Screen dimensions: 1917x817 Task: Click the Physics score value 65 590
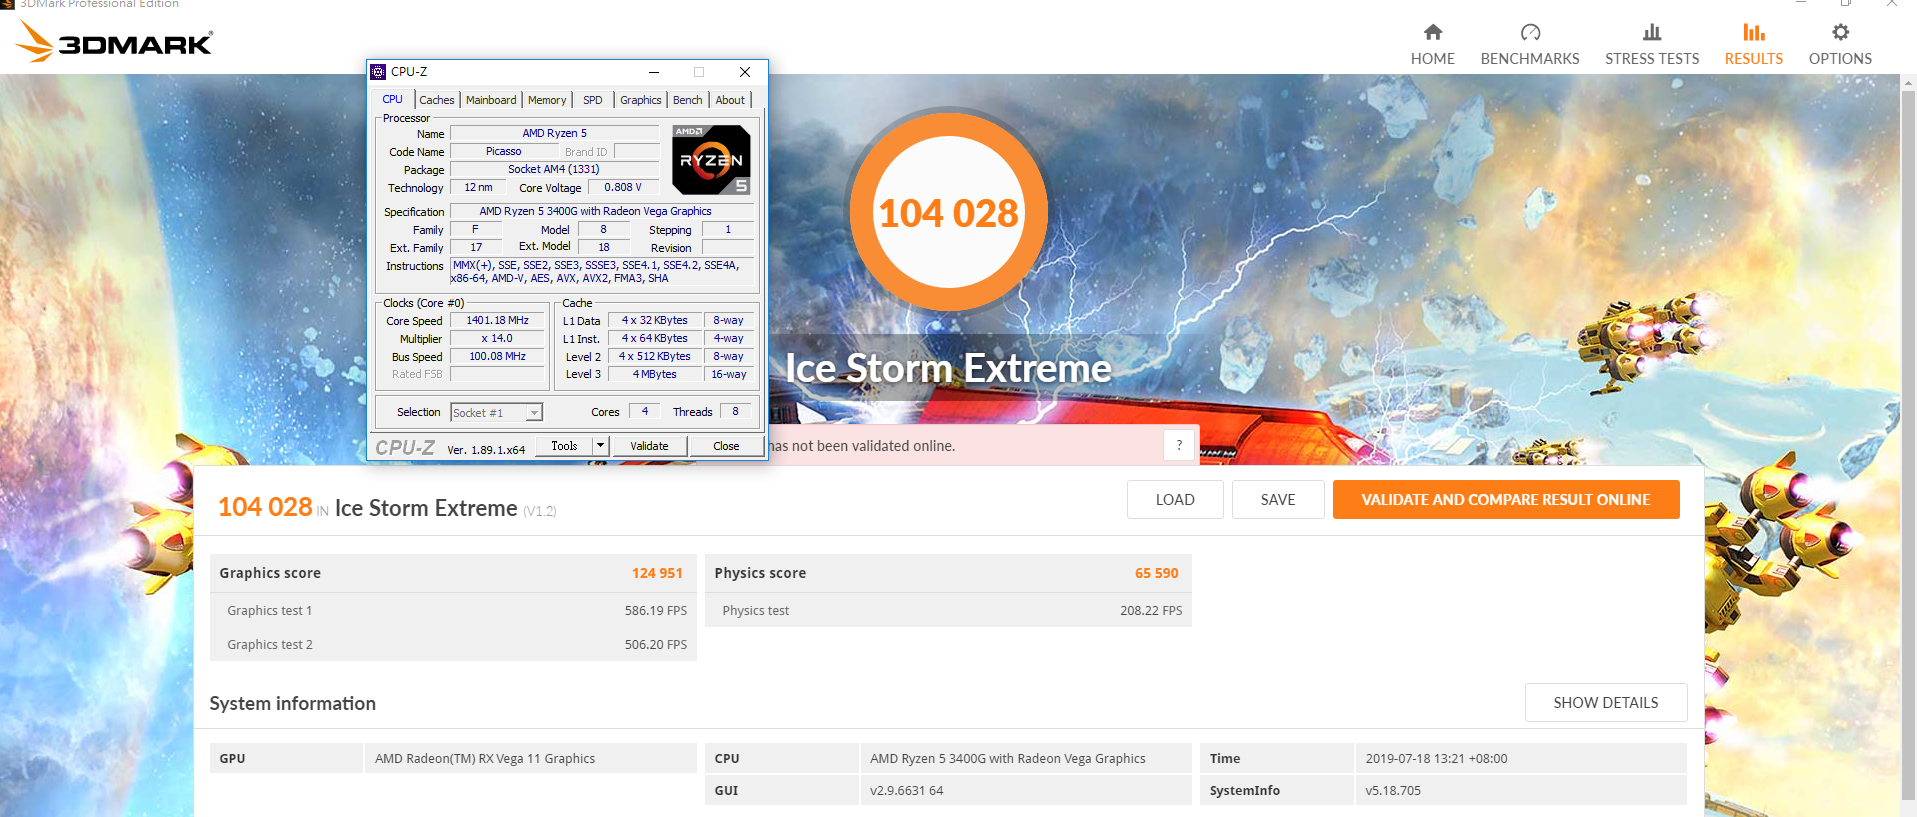tap(1156, 573)
